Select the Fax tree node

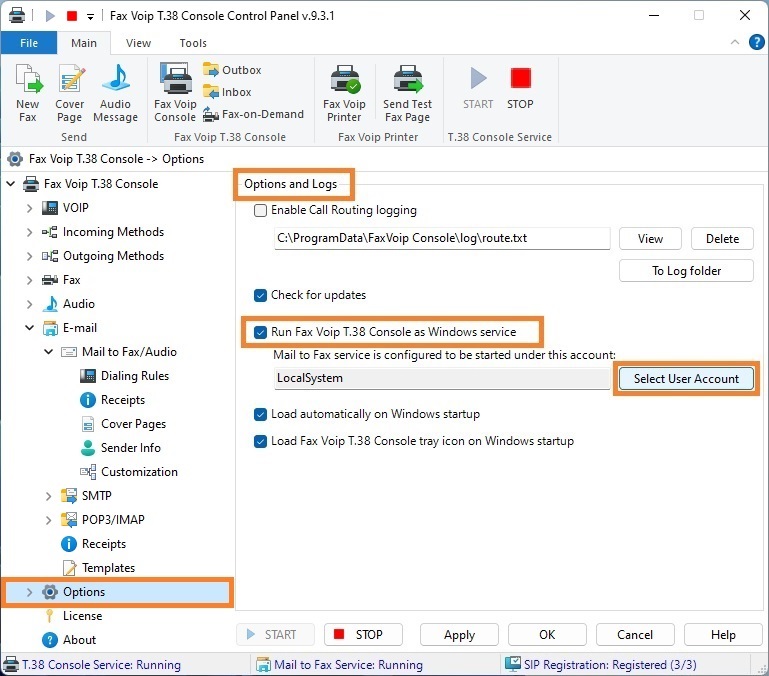click(x=72, y=280)
